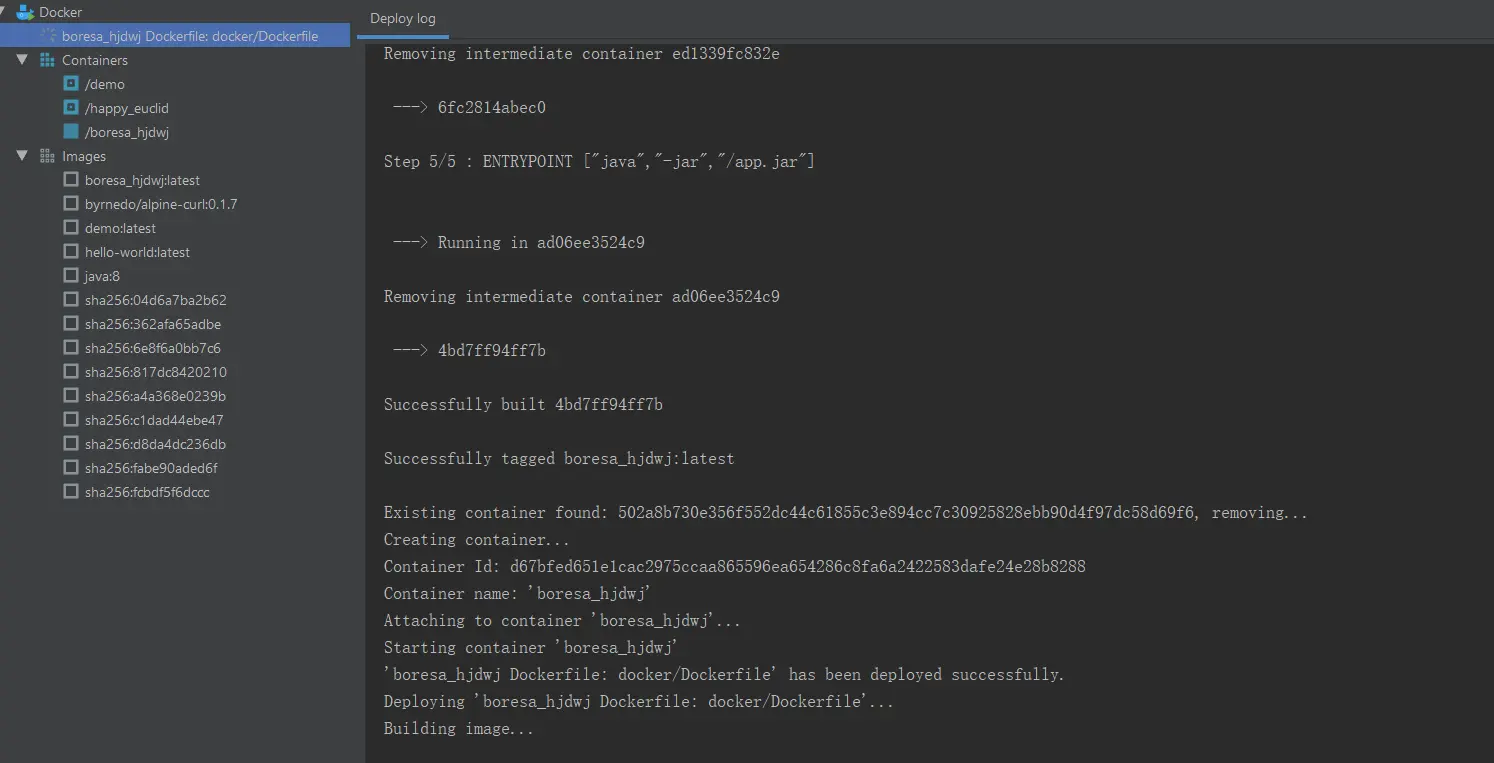Click the /happy_euclid container icon
This screenshot has width=1494, height=763.
coord(71,108)
